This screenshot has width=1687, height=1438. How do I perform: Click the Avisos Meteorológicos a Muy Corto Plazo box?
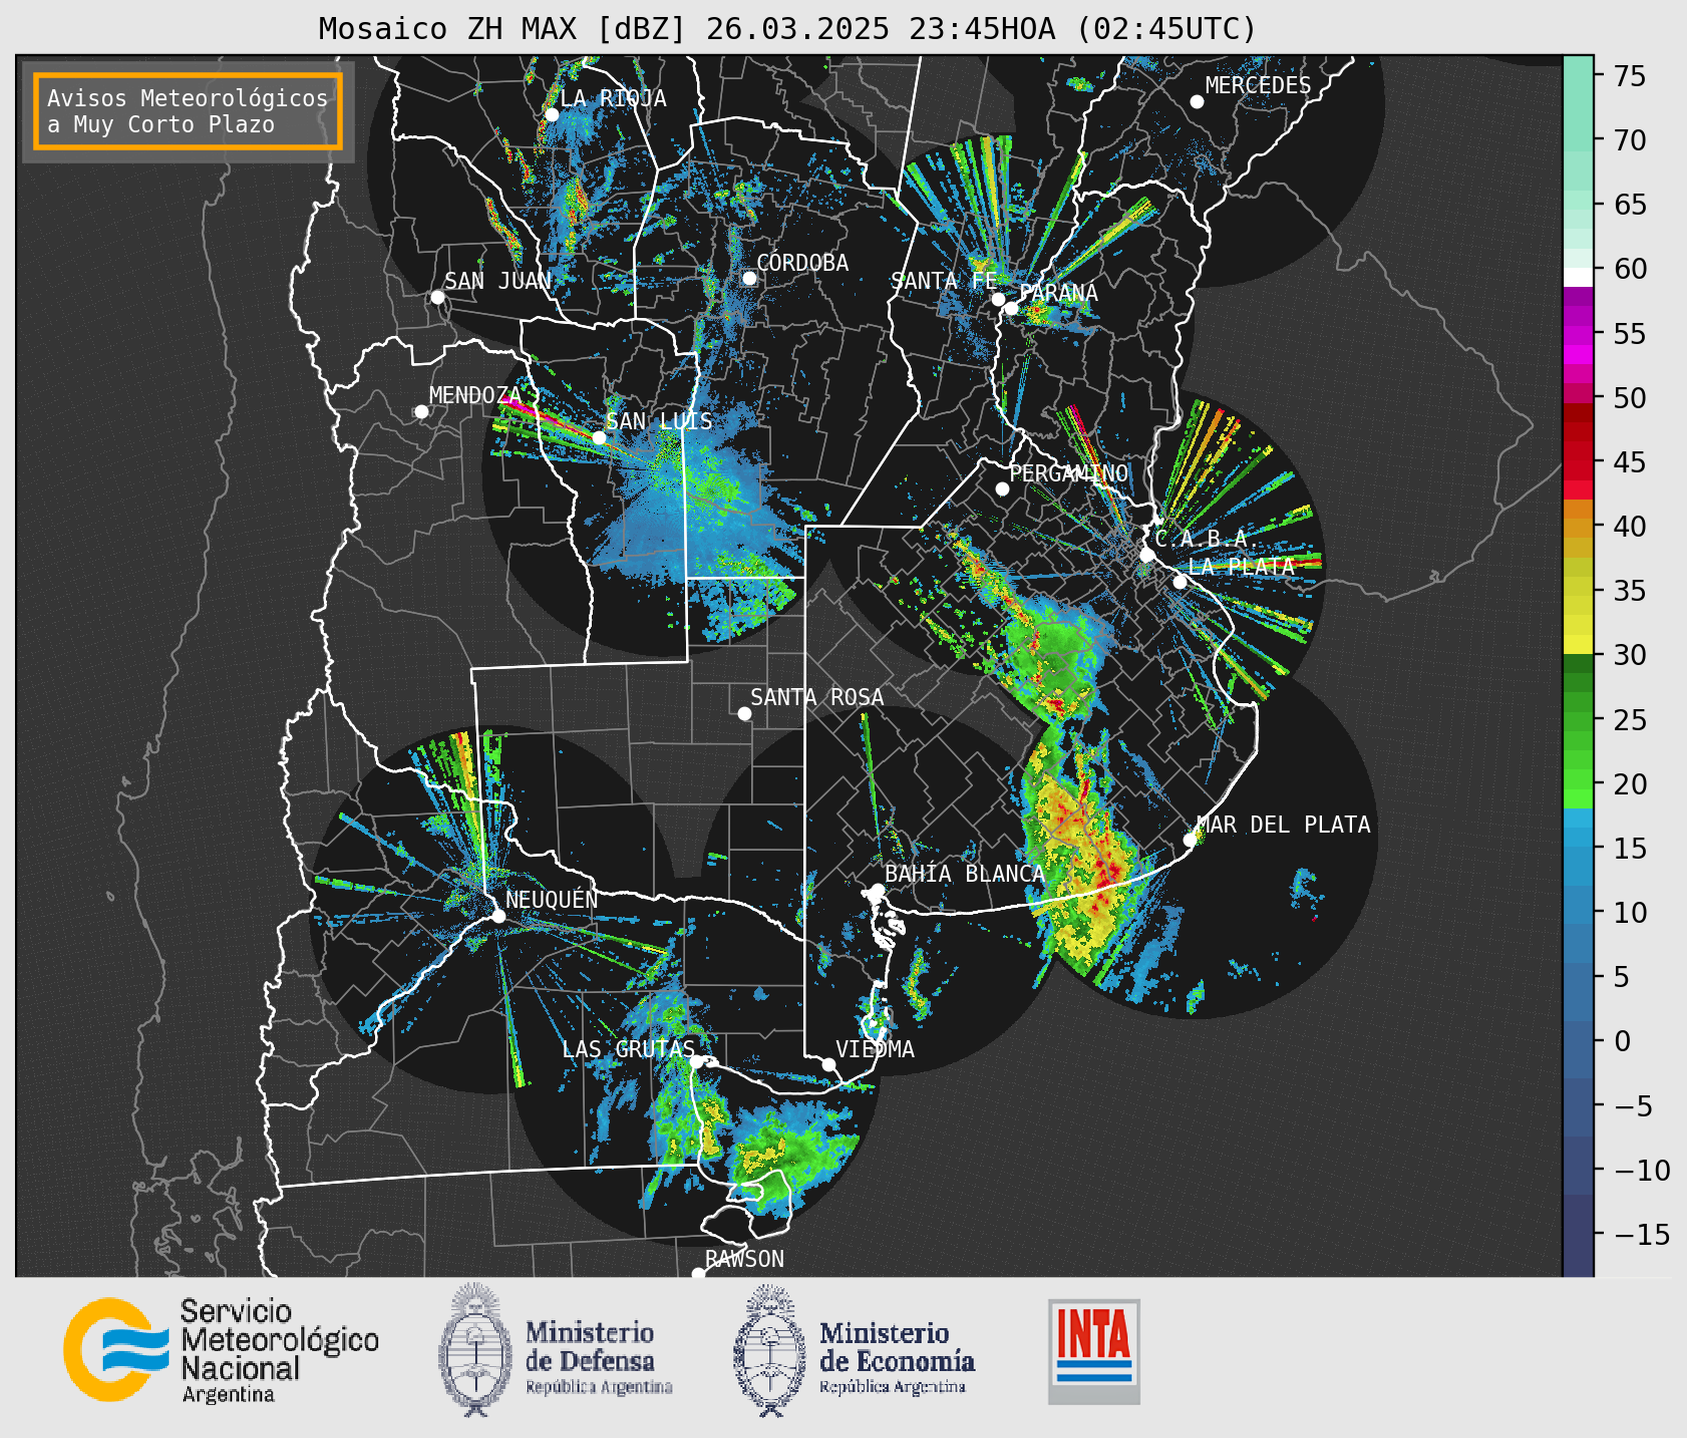pos(188,111)
